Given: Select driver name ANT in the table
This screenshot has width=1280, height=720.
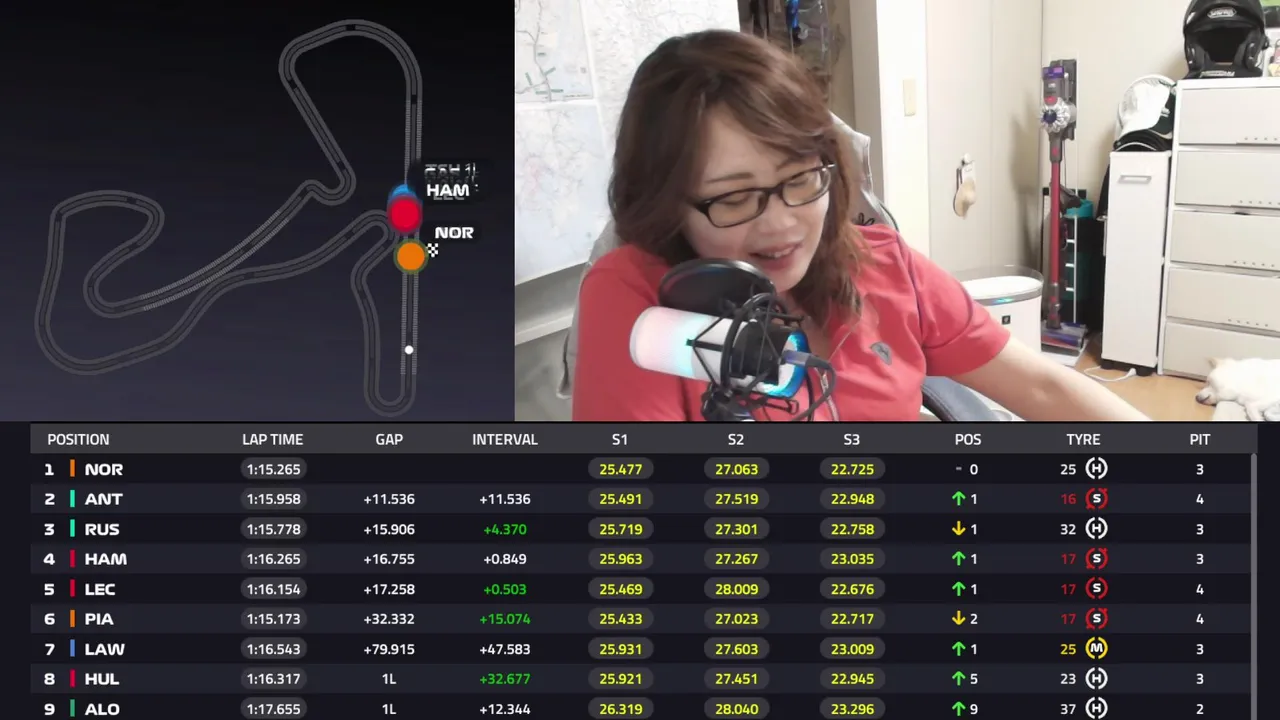Looking at the screenshot, I should 103,499.
